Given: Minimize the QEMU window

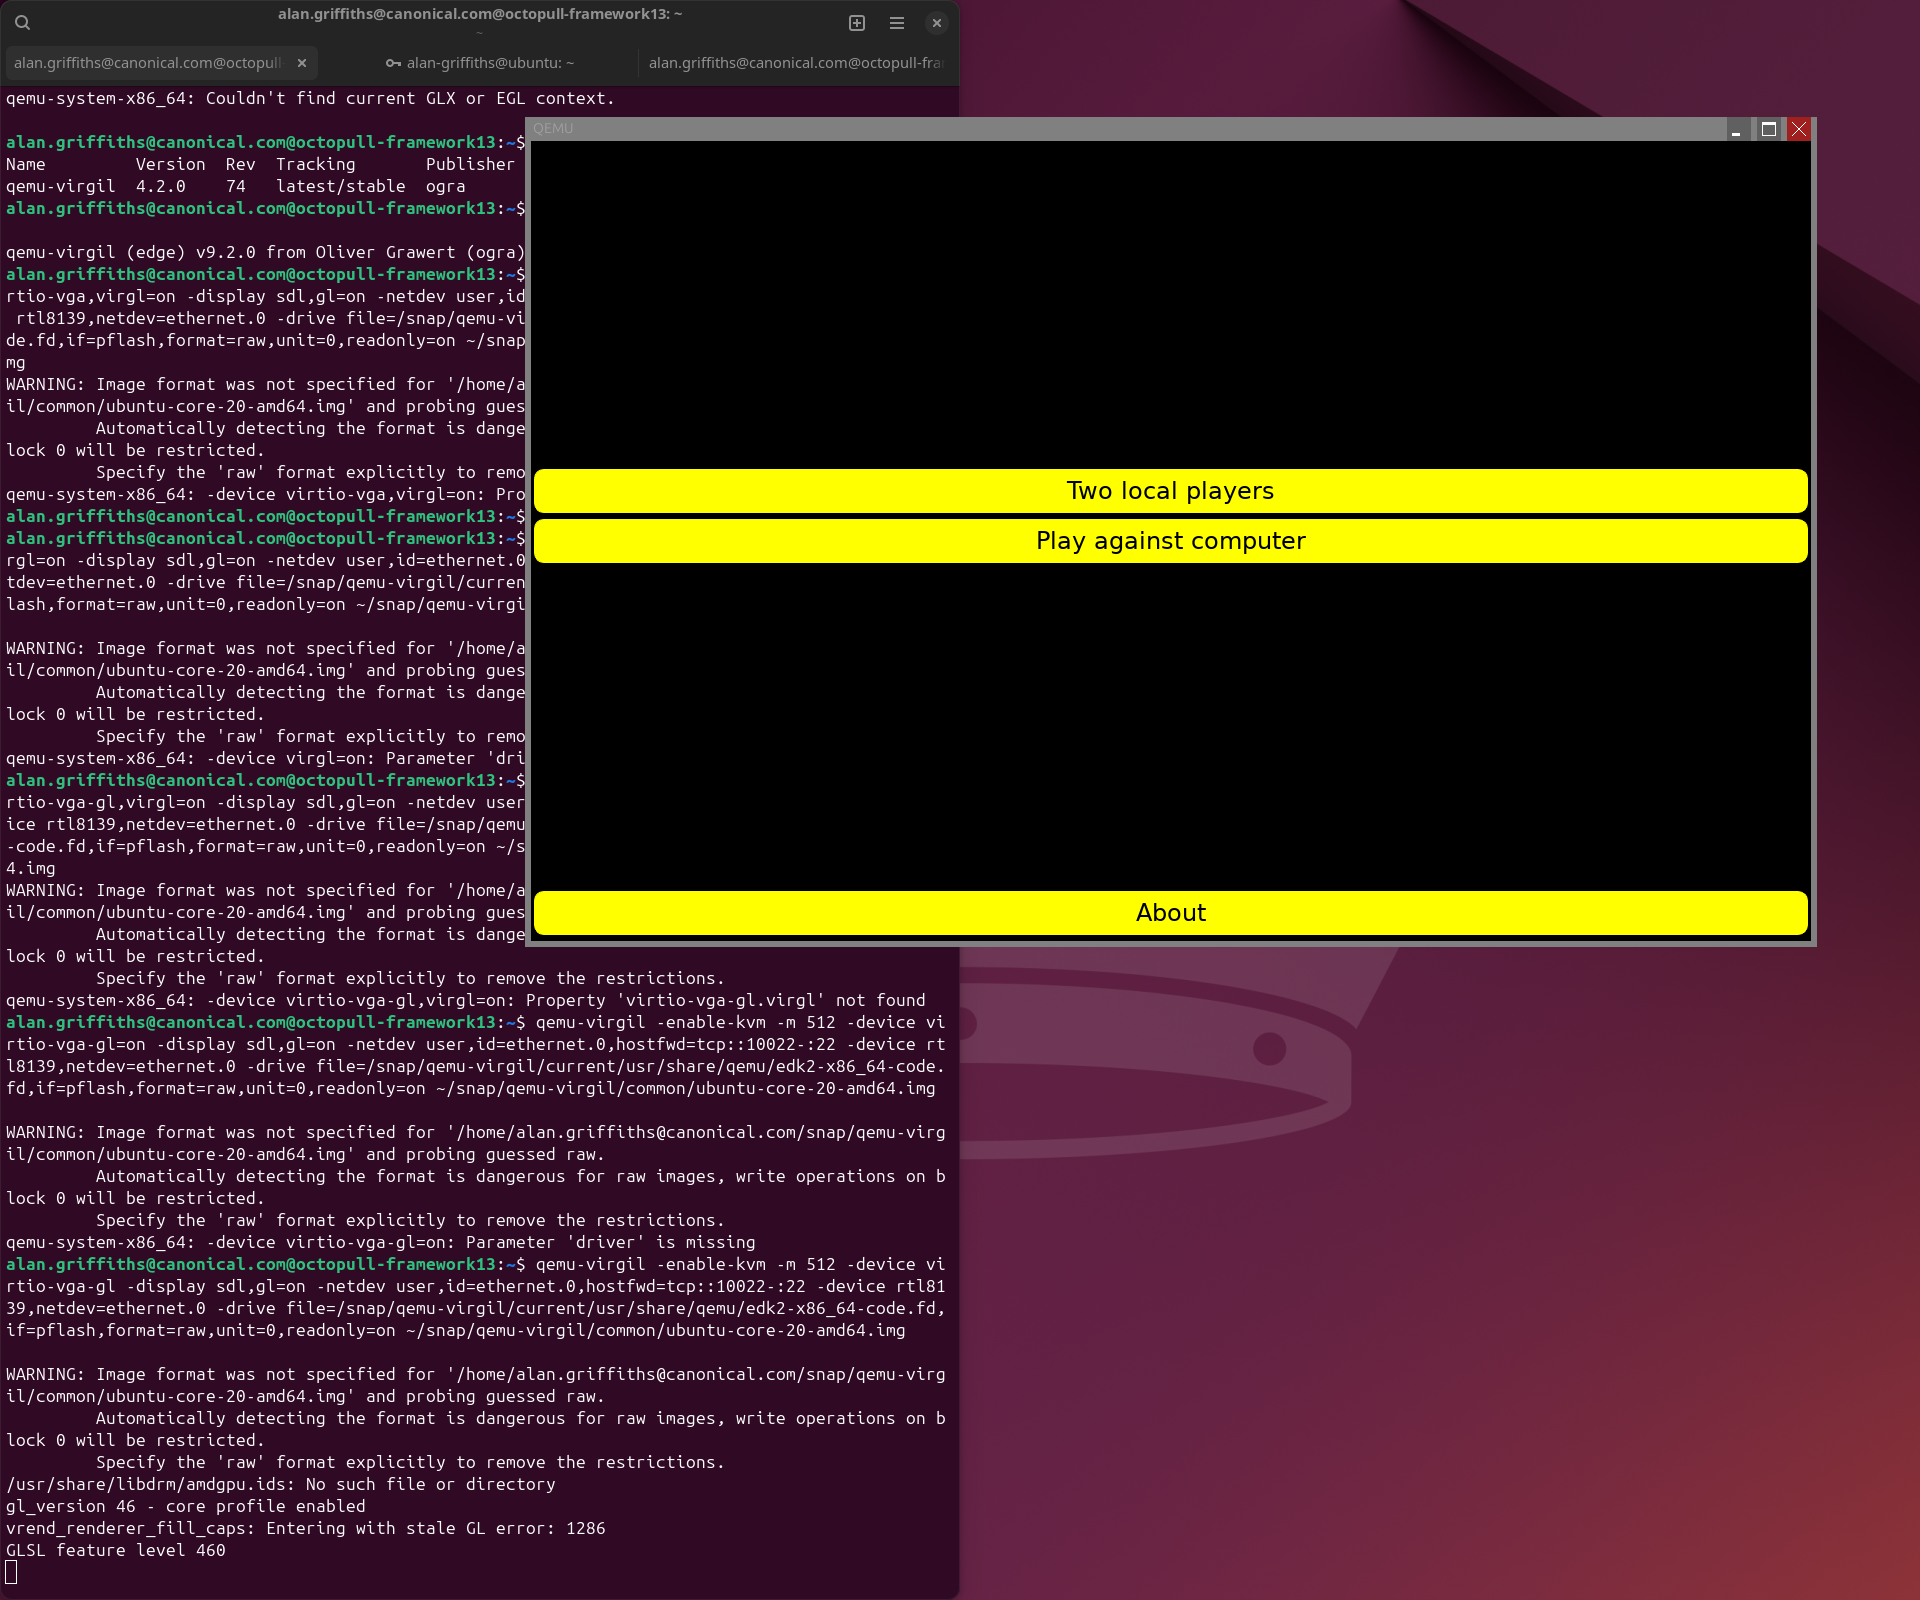Looking at the screenshot, I should [1736, 130].
